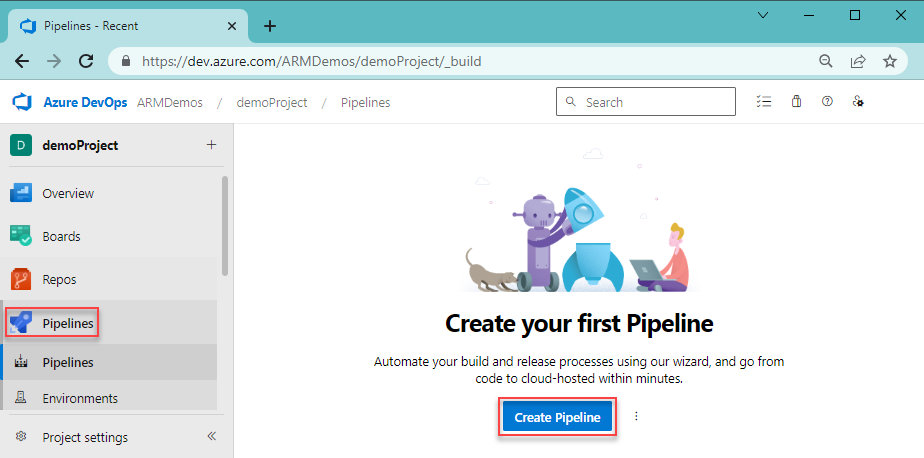Collapse the sidebar with double chevron

click(211, 437)
